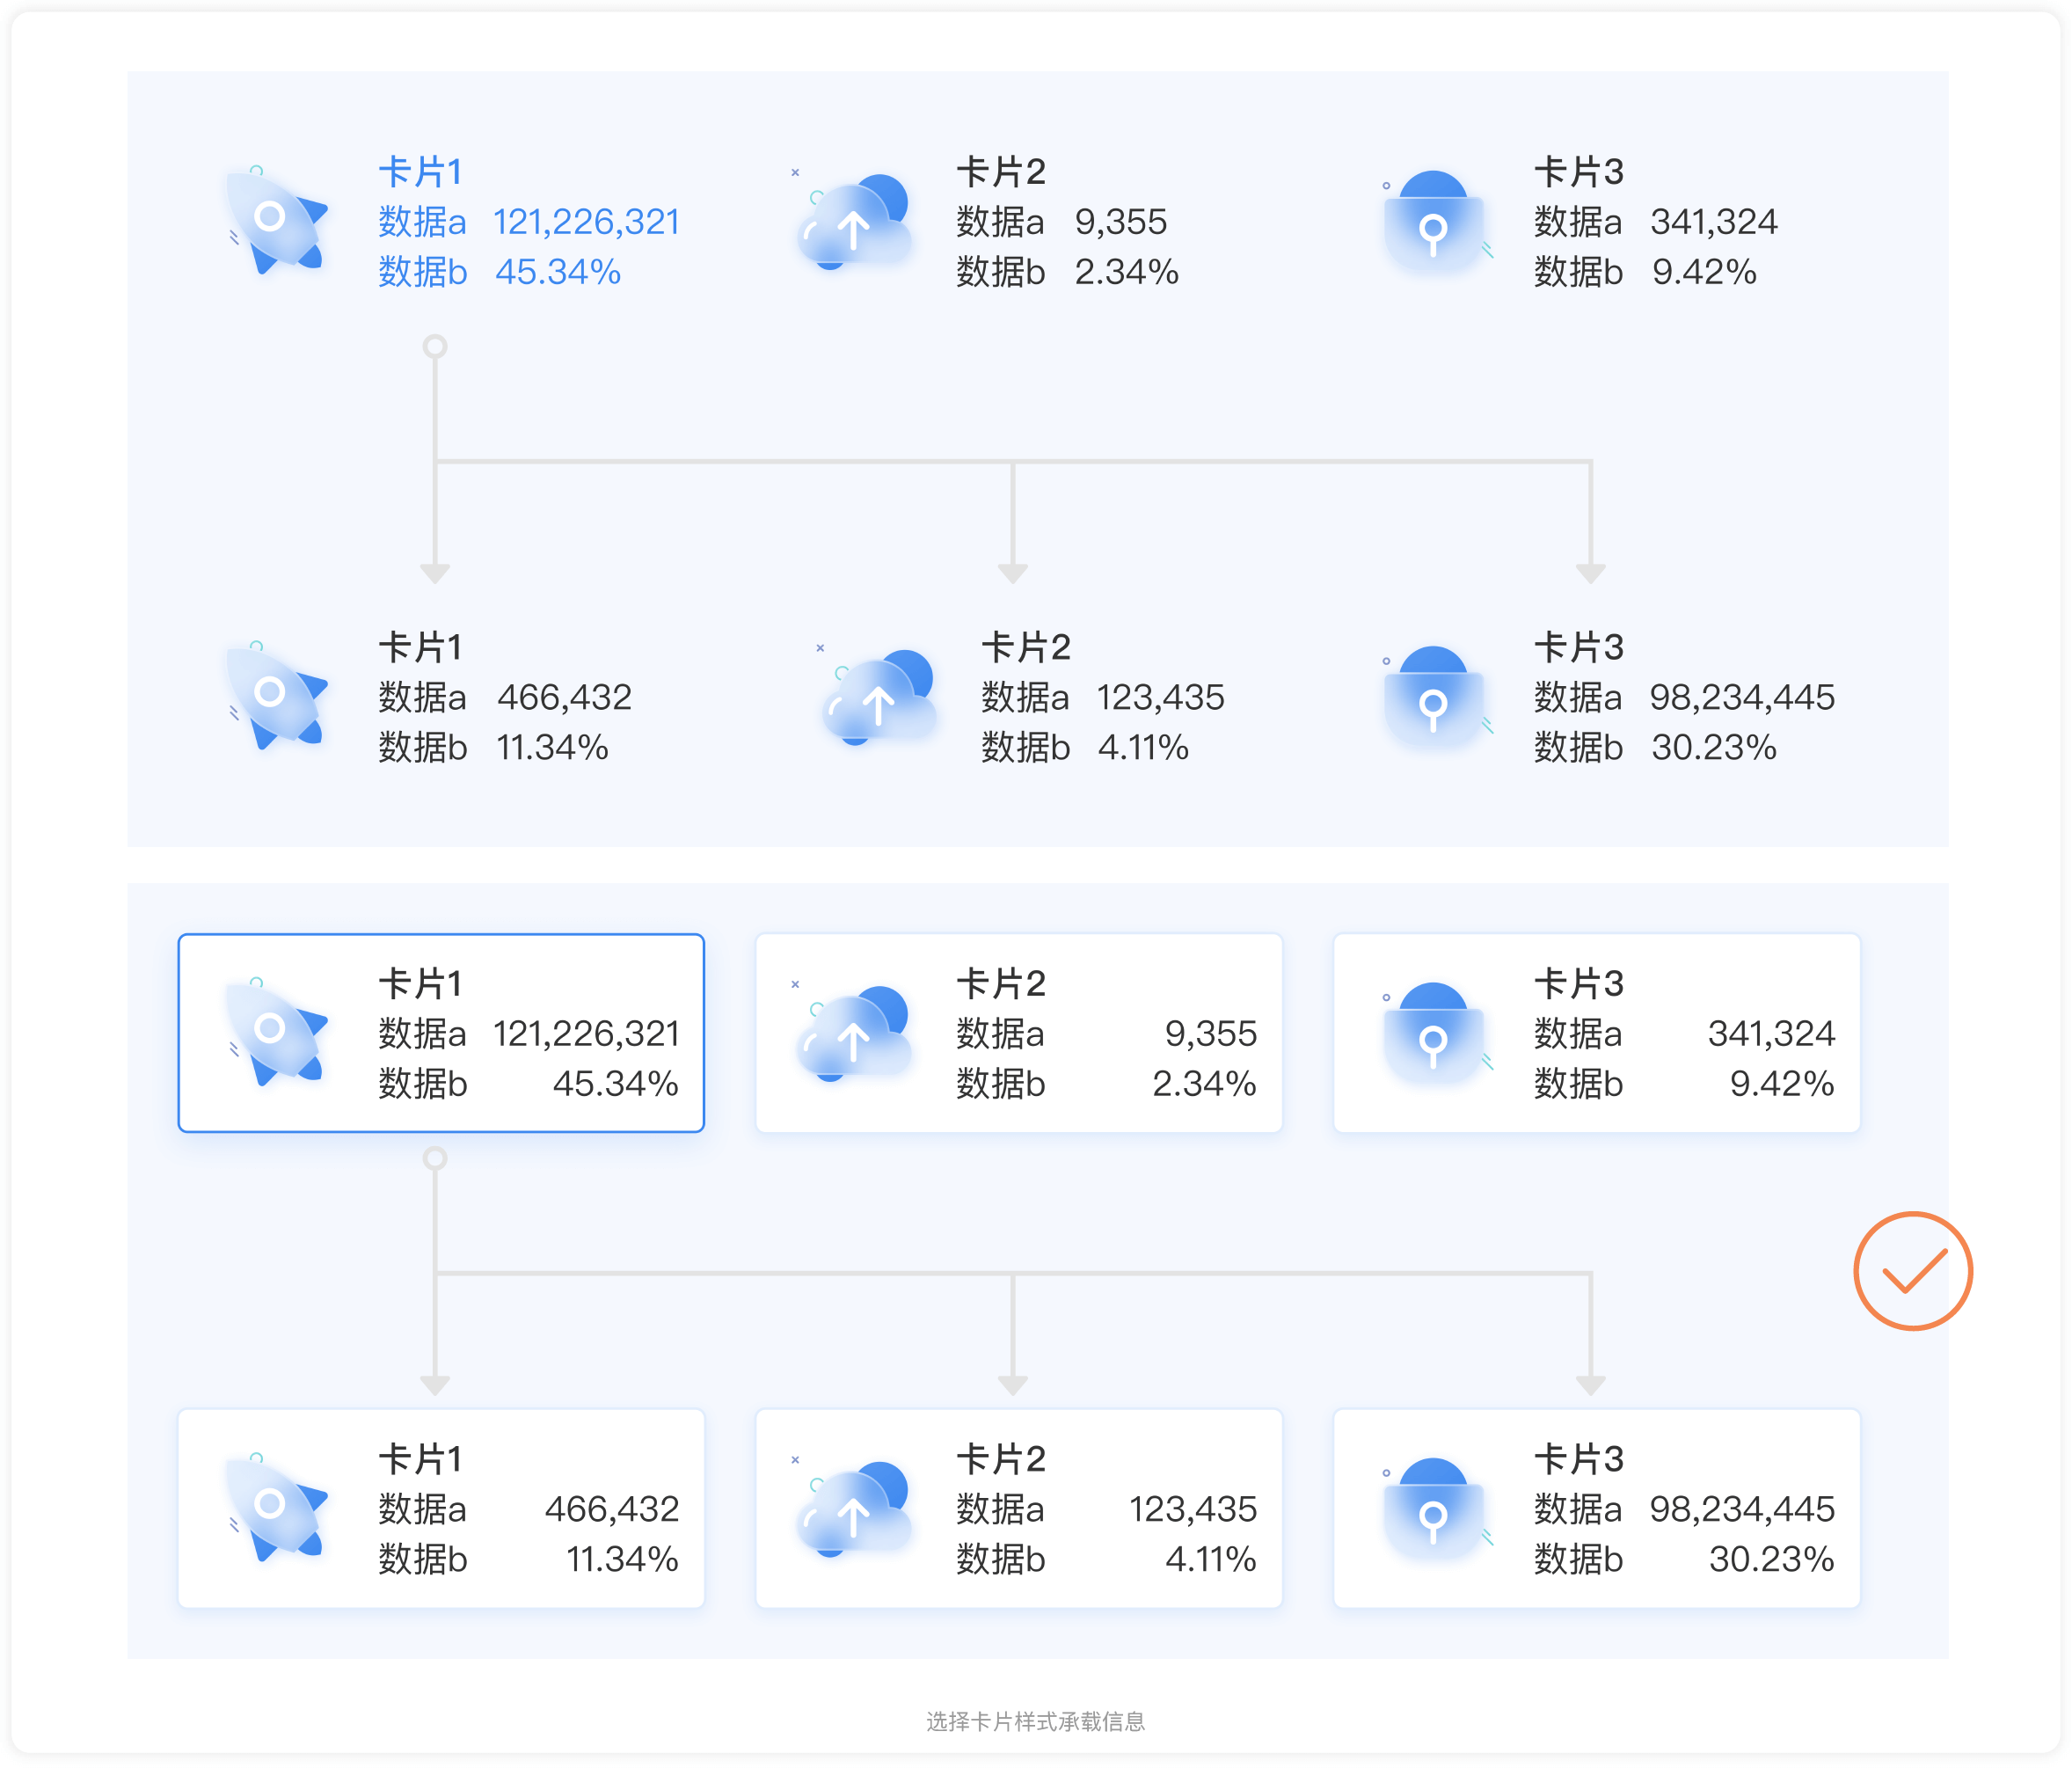This screenshot has width=2072, height=1768.
Task: Click cloud upload icon next to 9,355 in top row
Action: pos(855,222)
